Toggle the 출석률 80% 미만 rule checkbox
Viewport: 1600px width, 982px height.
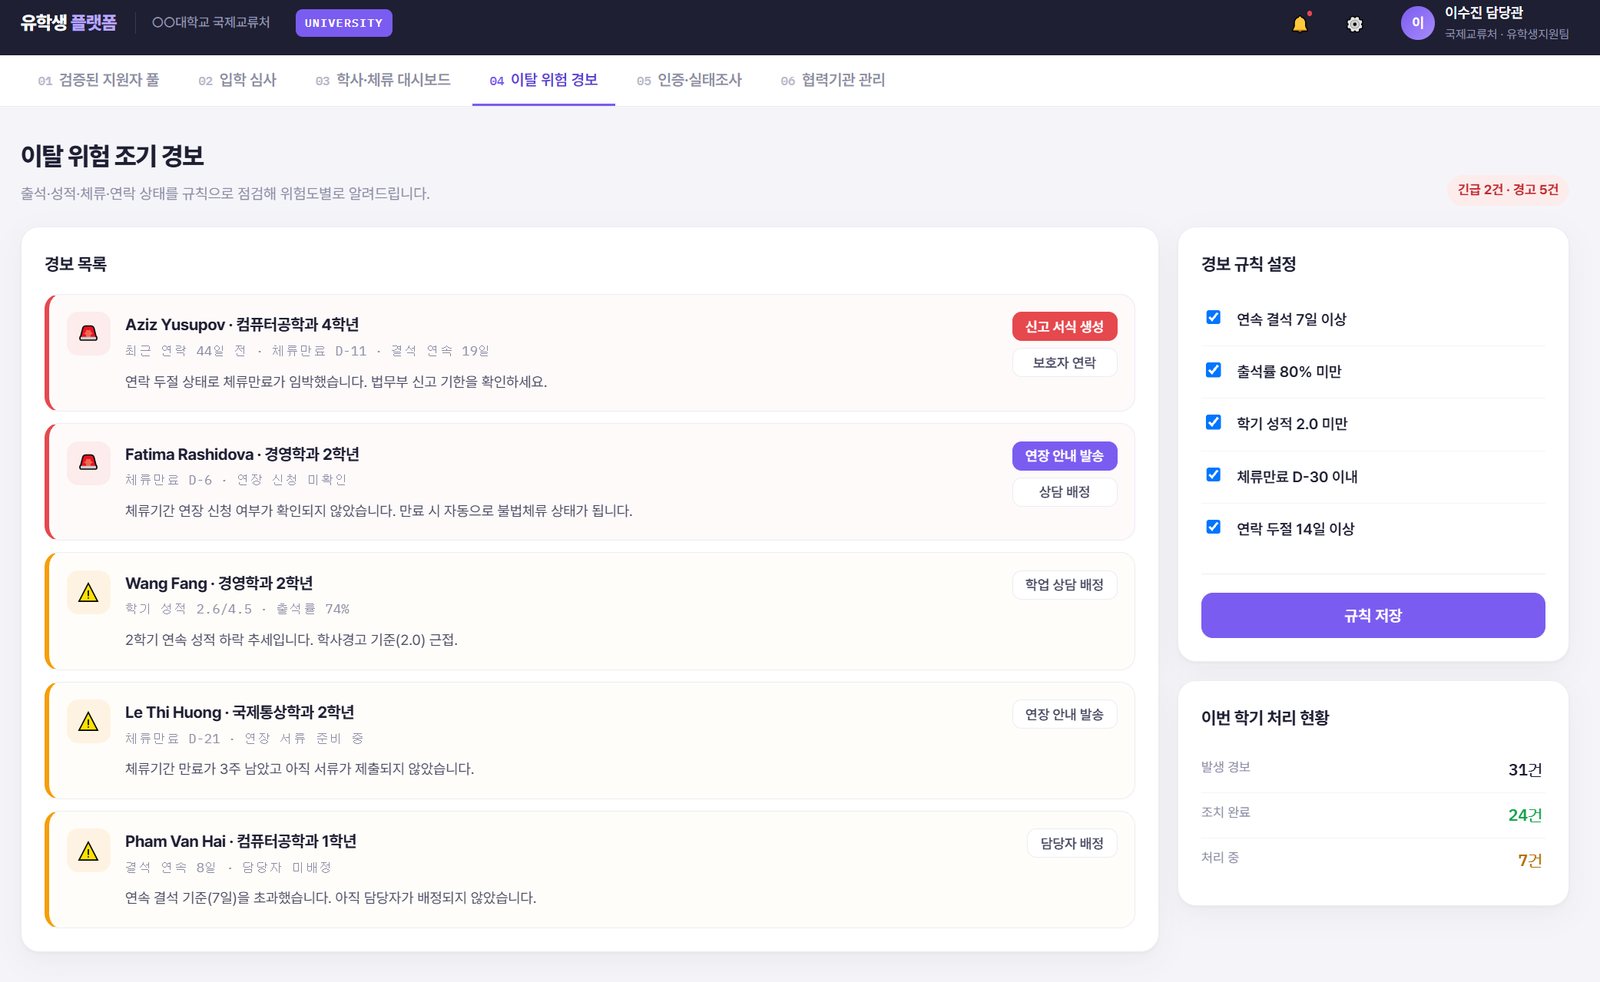[1213, 370]
